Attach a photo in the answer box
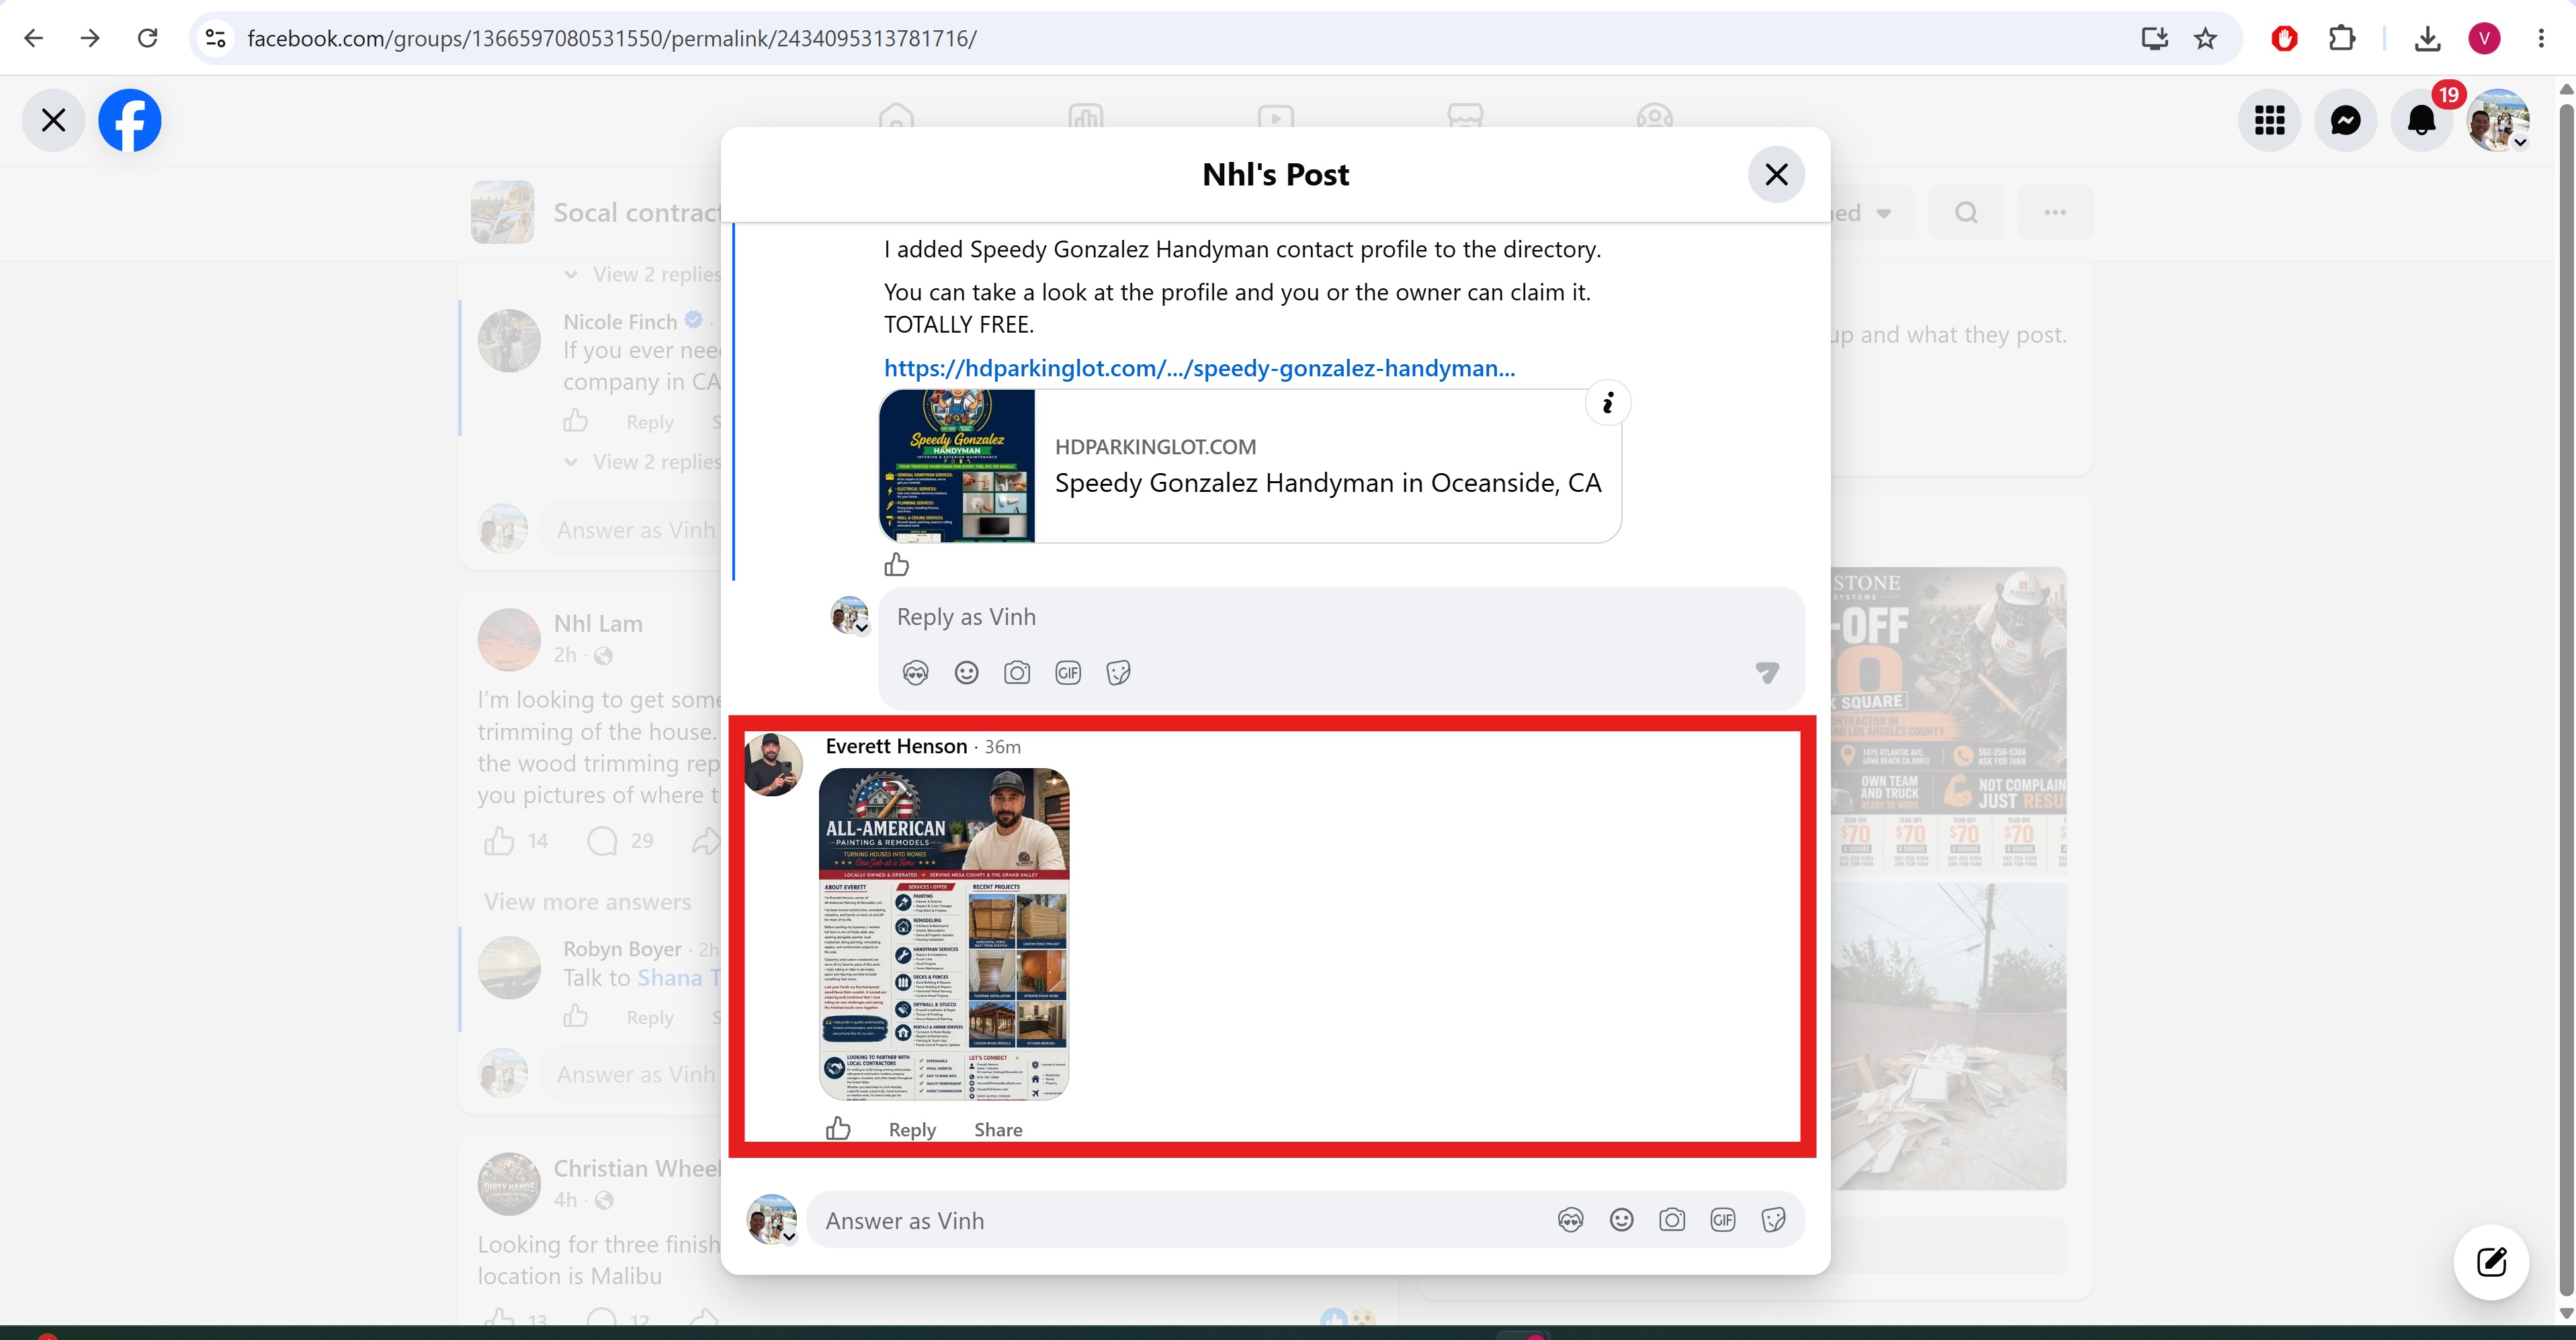 tap(1672, 1220)
